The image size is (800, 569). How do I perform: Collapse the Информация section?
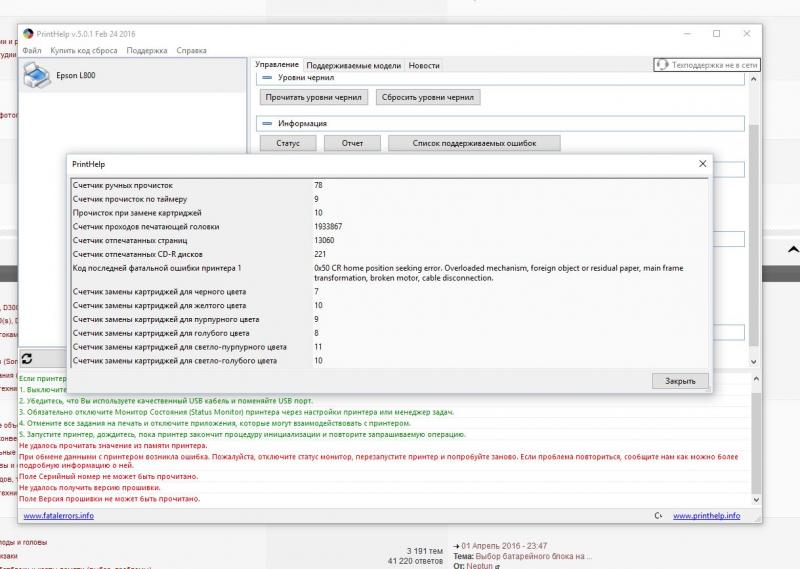tap(267, 123)
